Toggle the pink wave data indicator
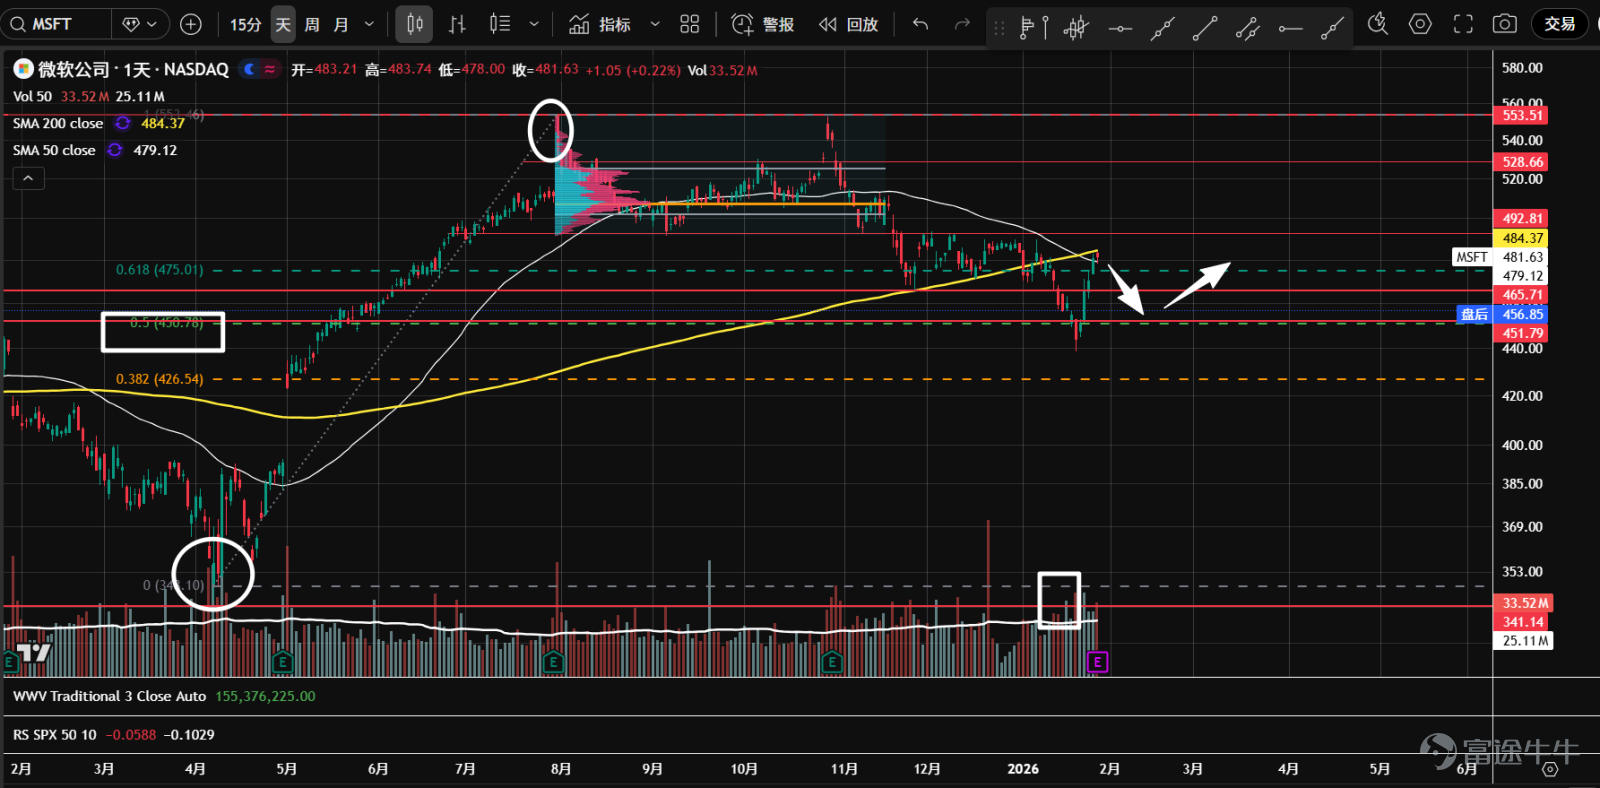1600x788 pixels. [270, 69]
